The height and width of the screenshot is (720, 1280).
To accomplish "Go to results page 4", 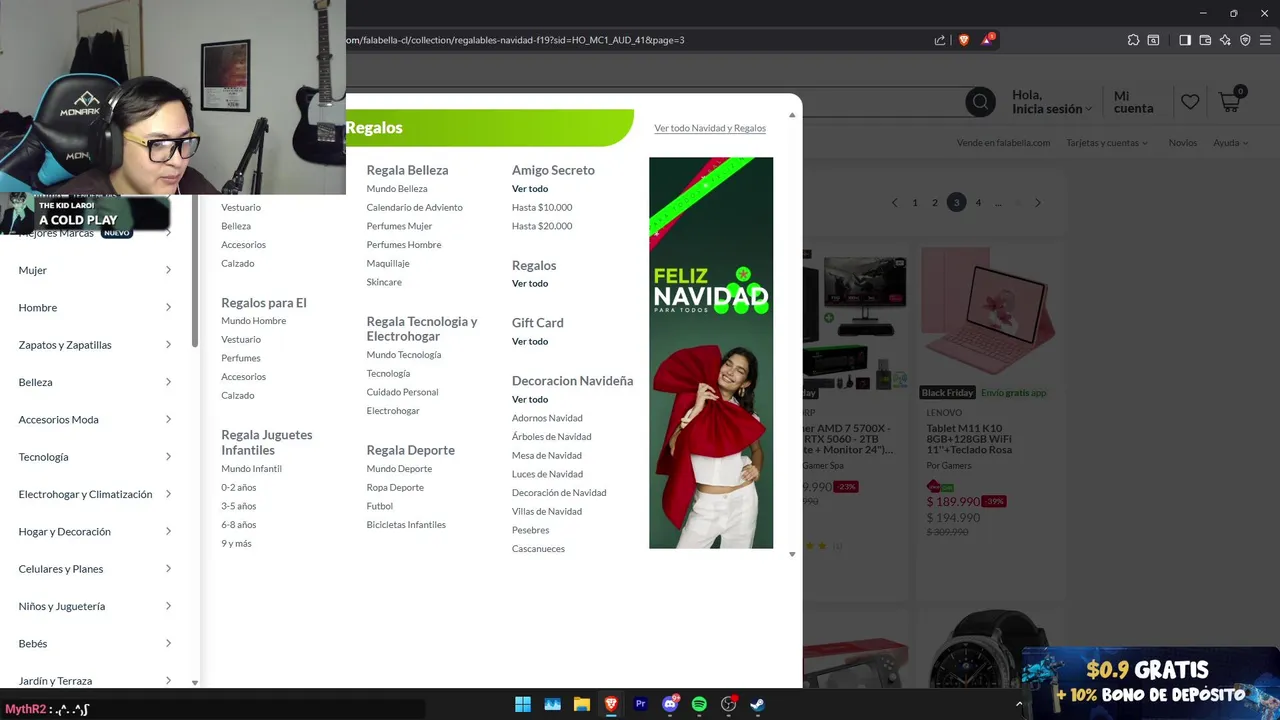I will tap(978, 203).
